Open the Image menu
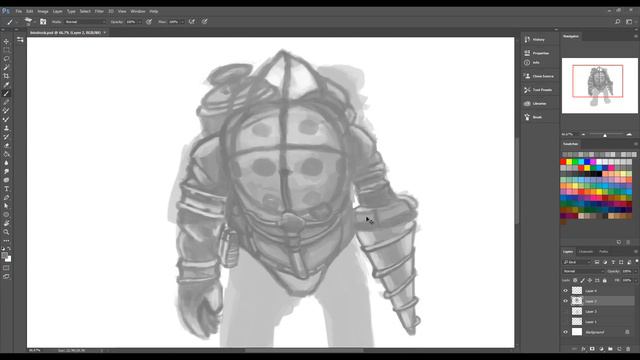This screenshot has height=360, width=640. [43, 11]
